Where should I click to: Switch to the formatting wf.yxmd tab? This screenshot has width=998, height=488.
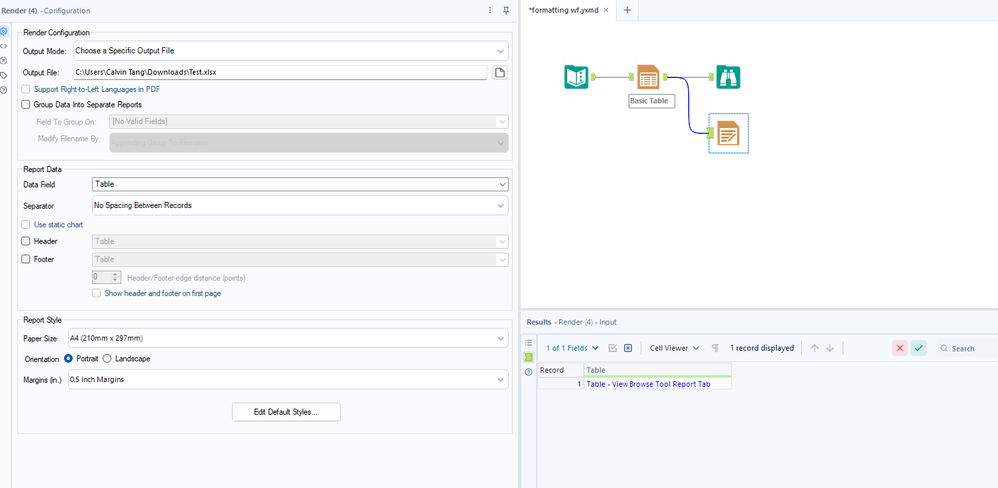pos(563,10)
